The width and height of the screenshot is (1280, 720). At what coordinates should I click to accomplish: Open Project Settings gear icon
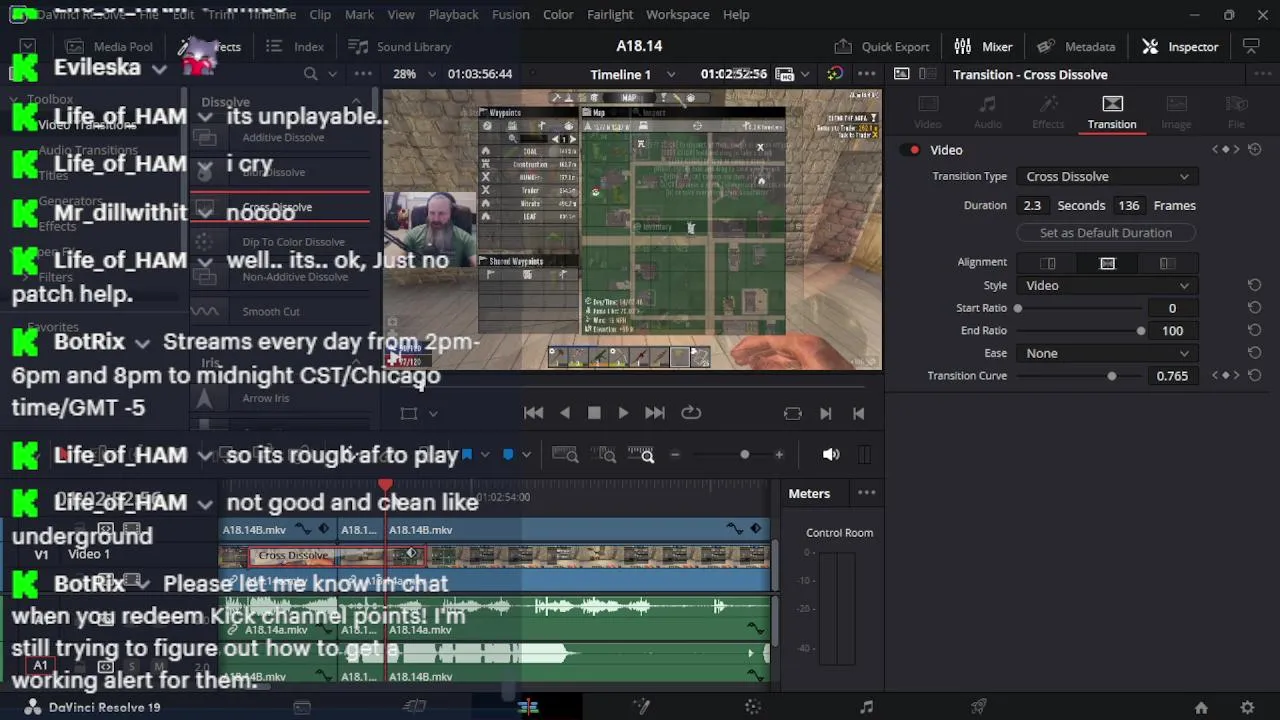click(x=1247, y=707)
